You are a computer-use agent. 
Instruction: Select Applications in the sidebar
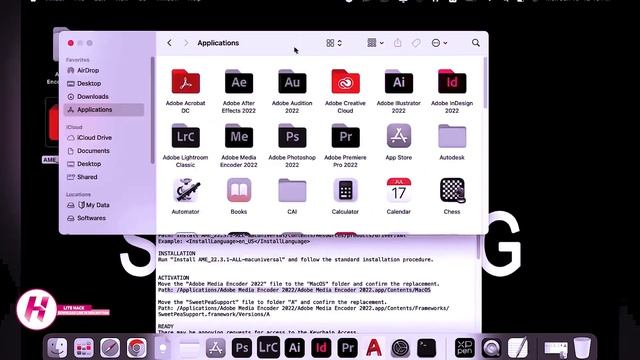click(x=104, y=109)
